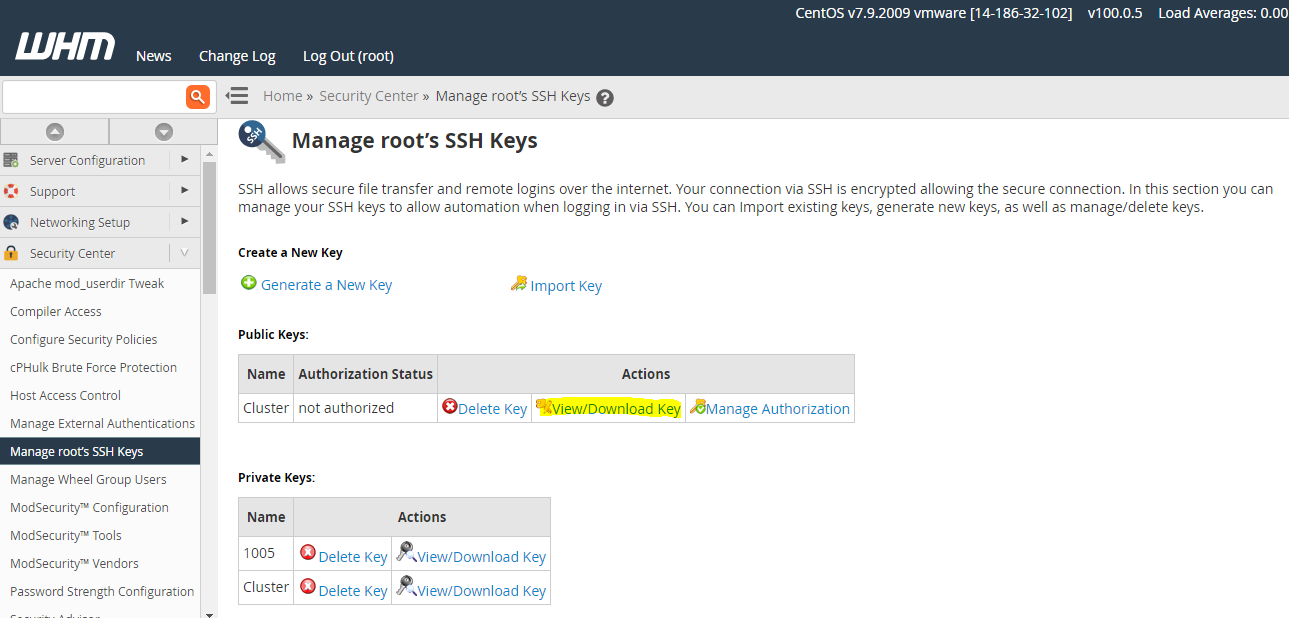Click the green plus Generate Key icon
Image resolution: width=1289 pixels, height=618 pixels.
249,284
